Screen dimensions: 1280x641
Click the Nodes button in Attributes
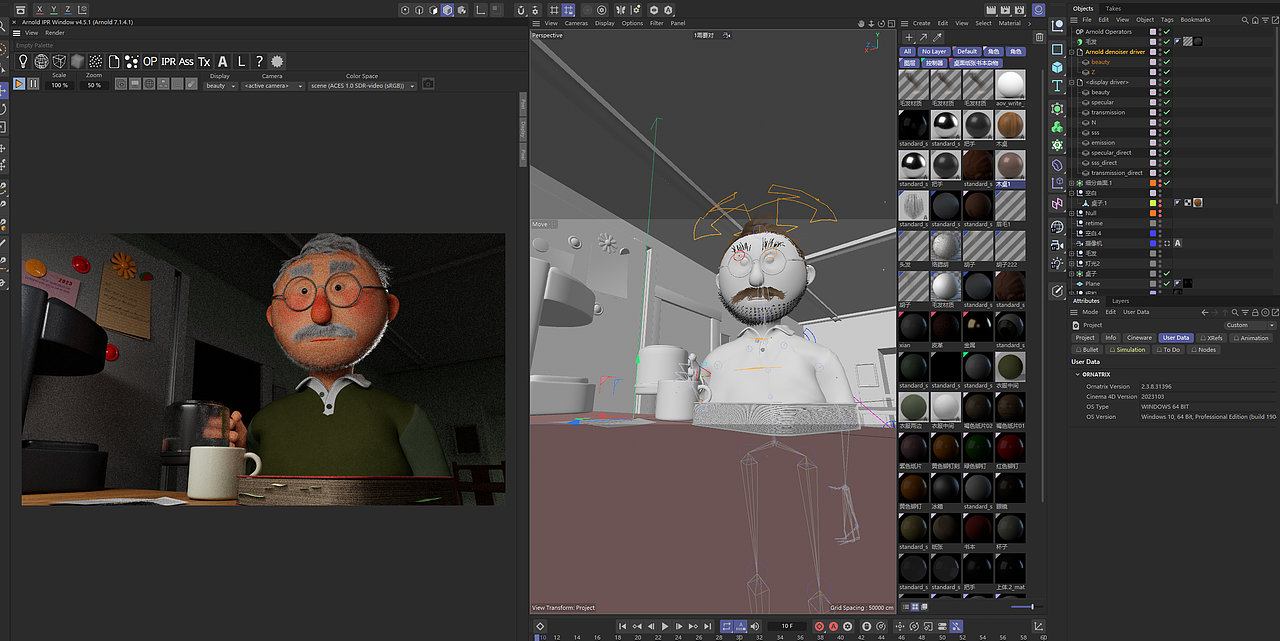coord(1204,350)
